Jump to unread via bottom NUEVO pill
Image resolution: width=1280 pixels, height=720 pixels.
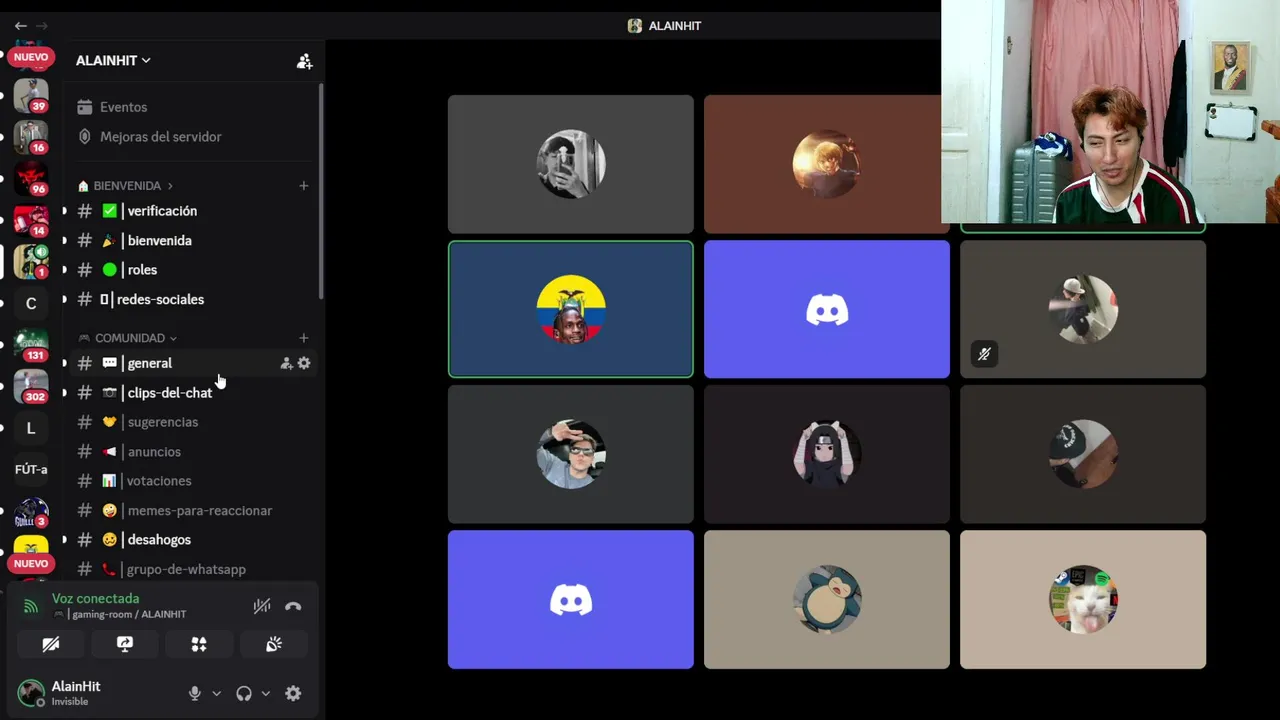click(x=31, y=563)
